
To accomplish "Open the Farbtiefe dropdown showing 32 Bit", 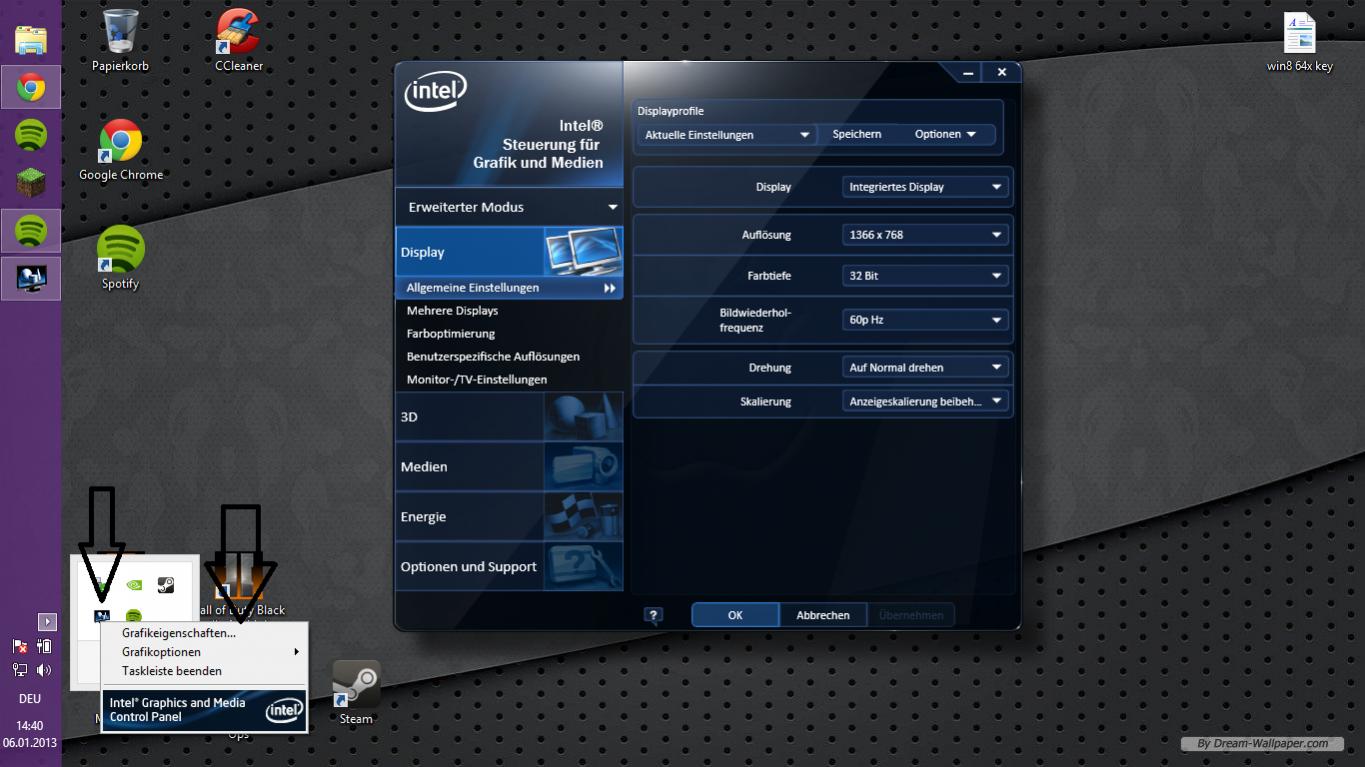I will point(925,276).
